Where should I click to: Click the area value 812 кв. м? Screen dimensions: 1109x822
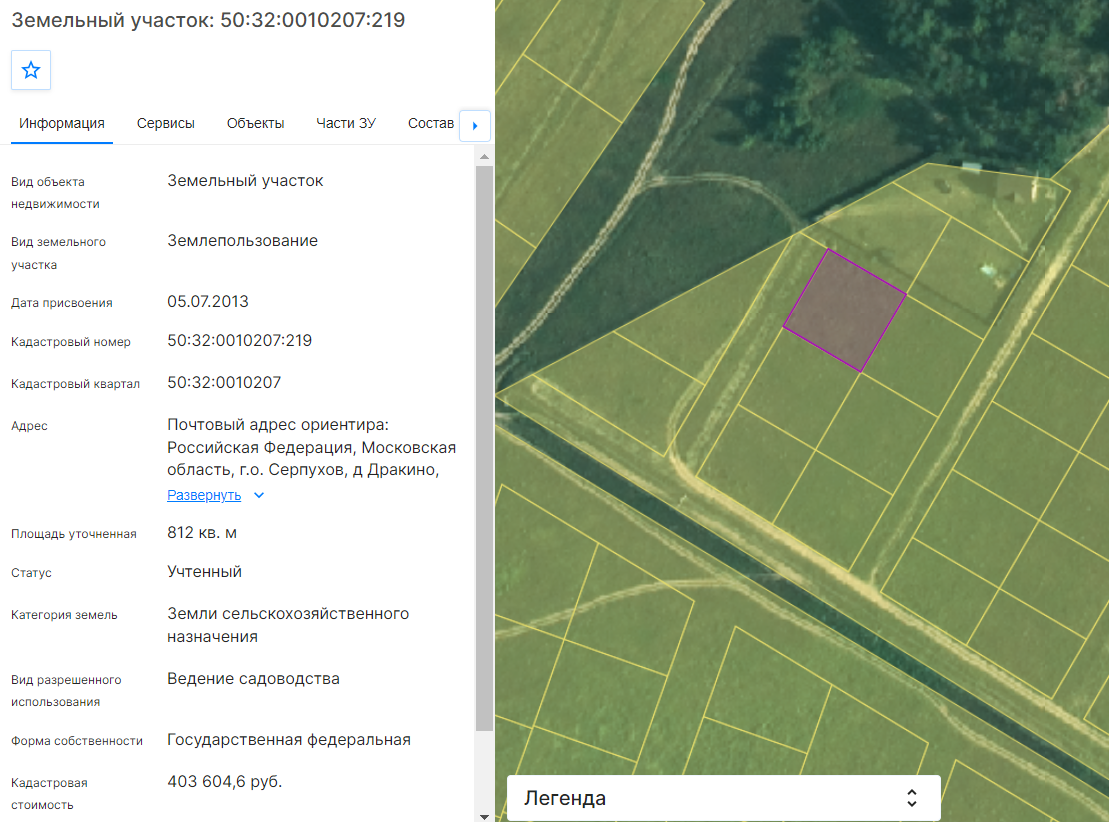[x=202, y=533]
